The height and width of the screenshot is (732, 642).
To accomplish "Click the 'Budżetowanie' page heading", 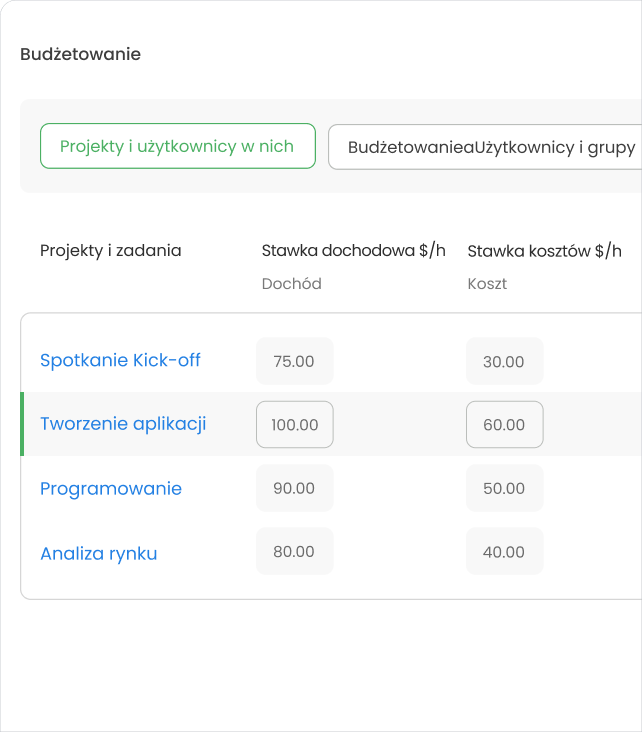I will (80, 54).
